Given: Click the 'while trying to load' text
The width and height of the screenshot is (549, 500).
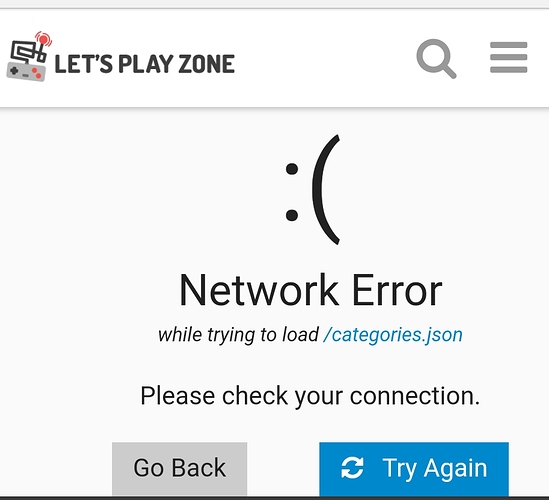Looking at the screenshot, I should tap(238, 335).
